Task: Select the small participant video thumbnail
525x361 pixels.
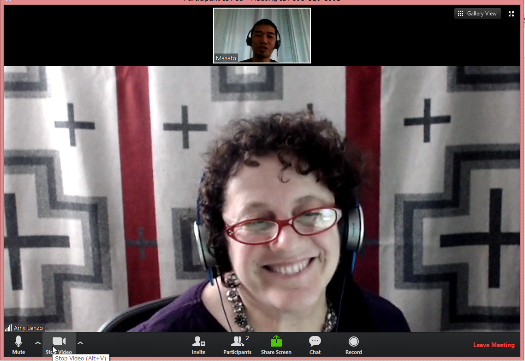Action: tap(262, 35)
